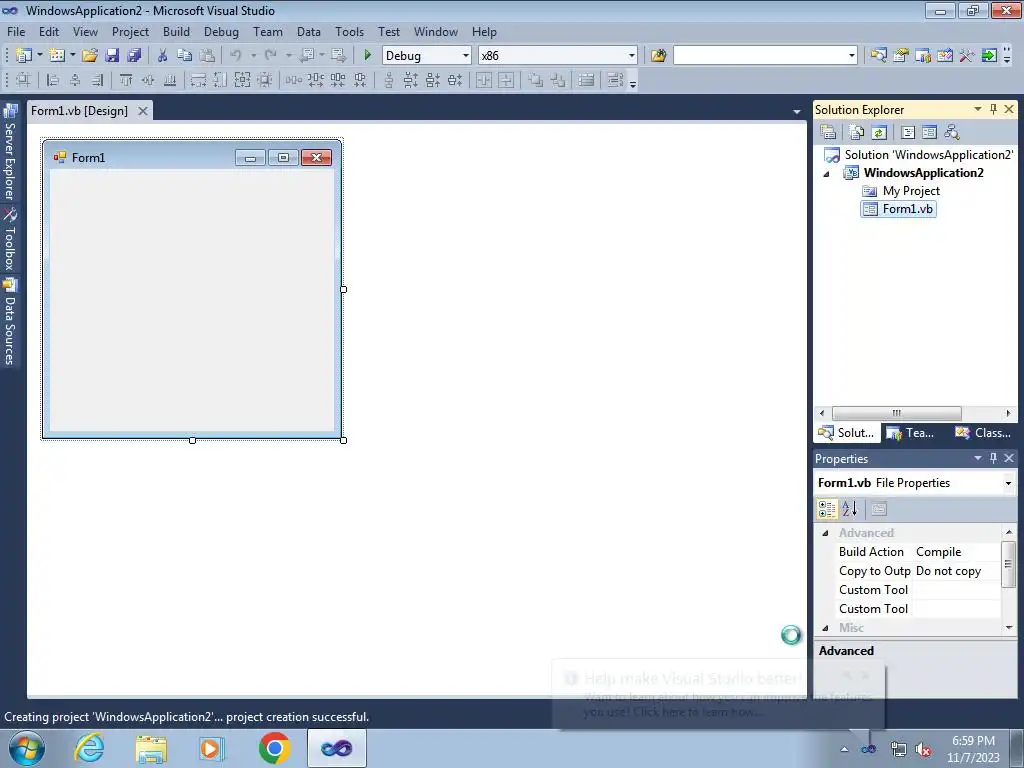Toggle Categorized view in Properties panel
Screen dimensions: 1024x768
coord(827,509)
